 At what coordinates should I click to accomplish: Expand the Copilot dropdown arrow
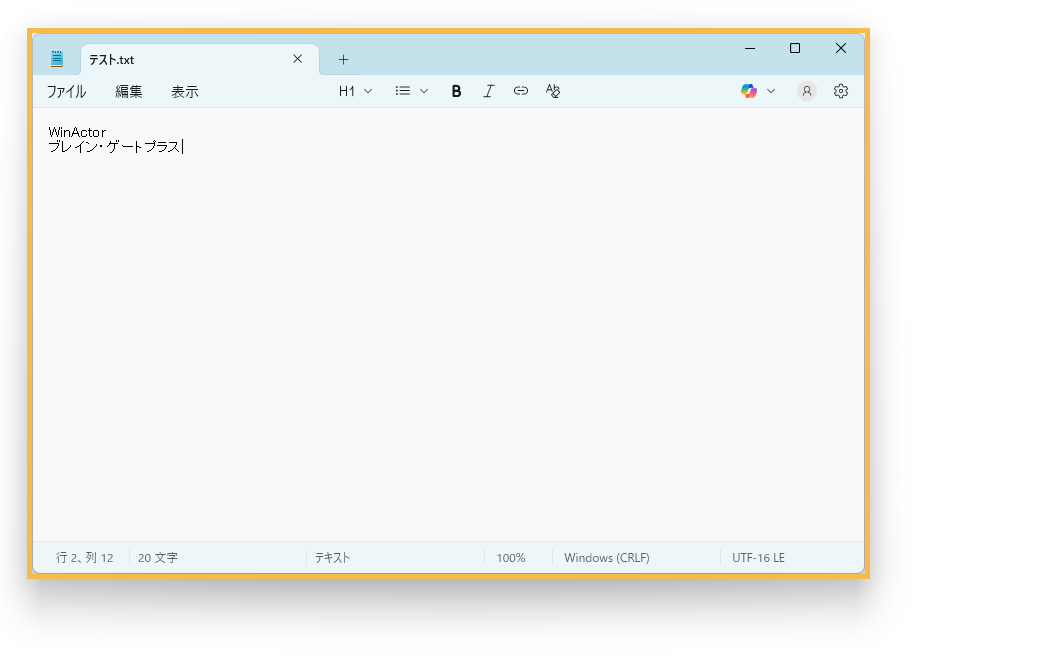[771, 91]
